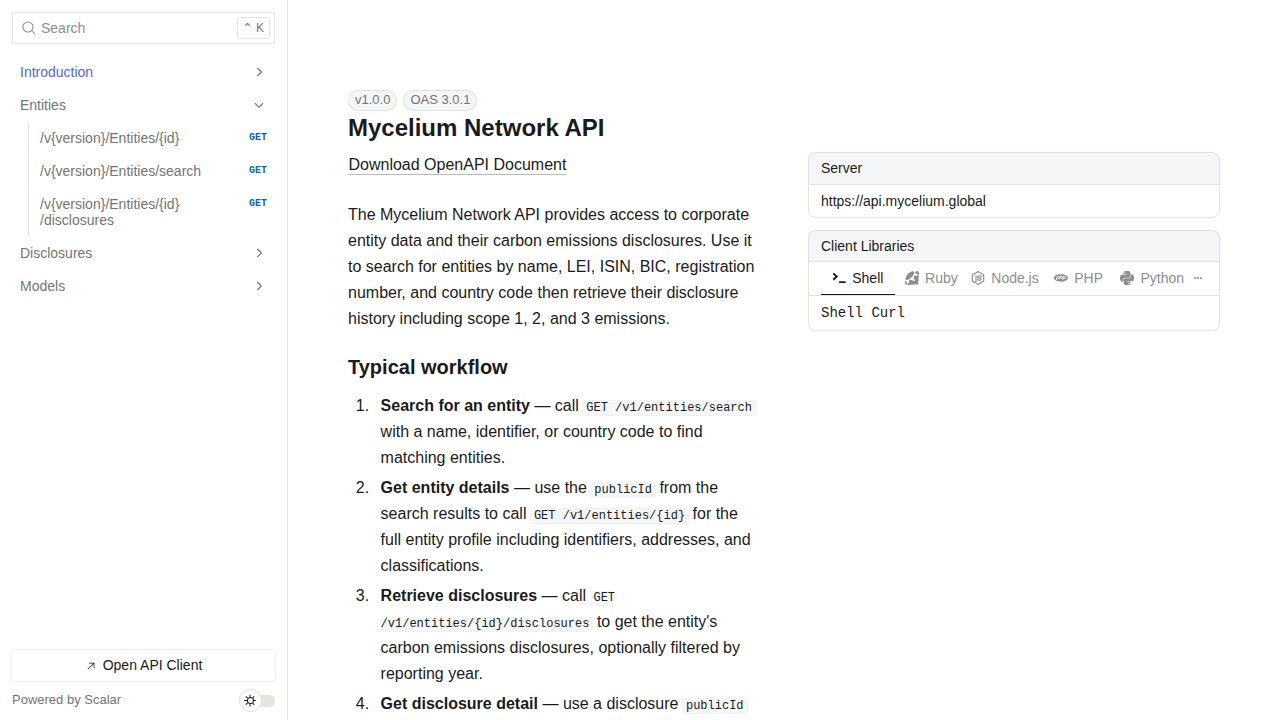The width and height of the screenshot is (1280, 720).
Task: Expand the Disclosures section
Action: click(x=259, y=253)
